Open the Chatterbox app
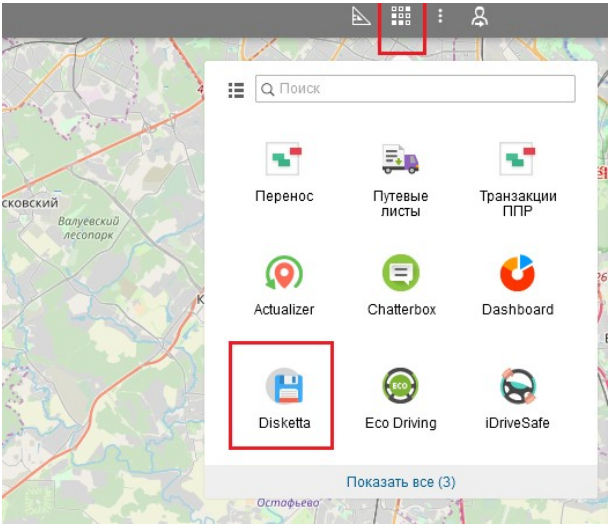Viewport: 612px width, 529px height. coord(401,285)
